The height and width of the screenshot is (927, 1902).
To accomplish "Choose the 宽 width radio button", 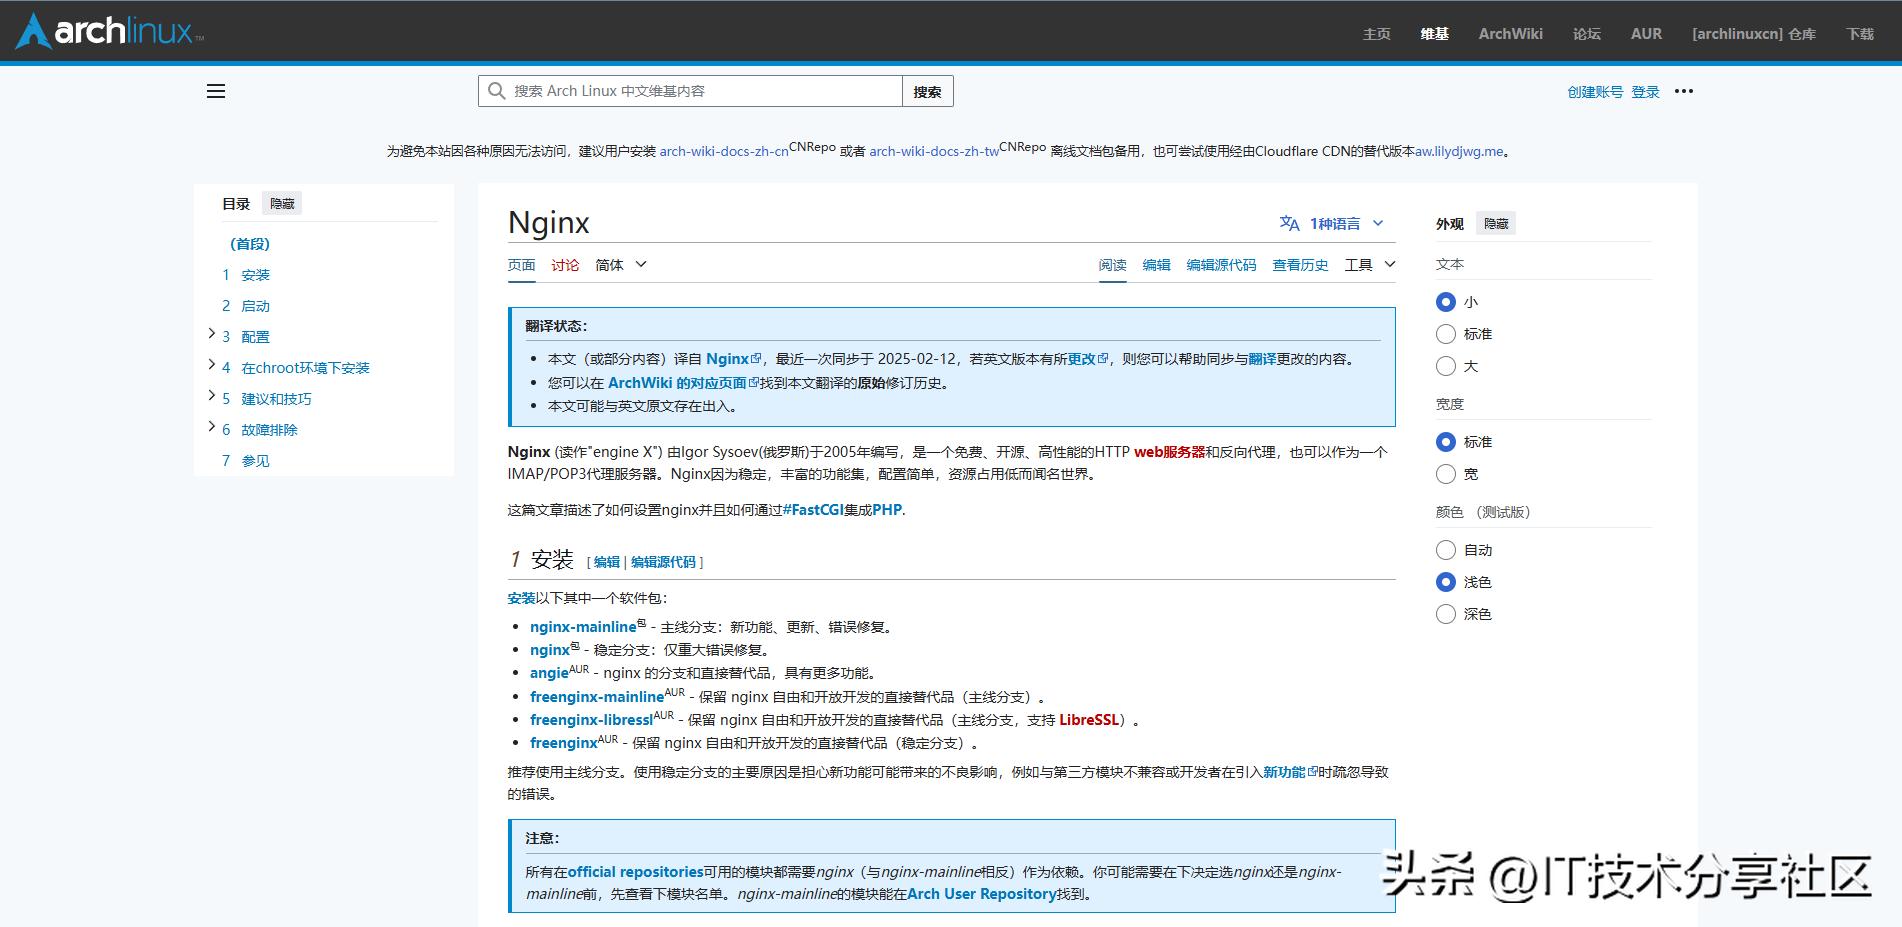I will (x=1446, y=474).
